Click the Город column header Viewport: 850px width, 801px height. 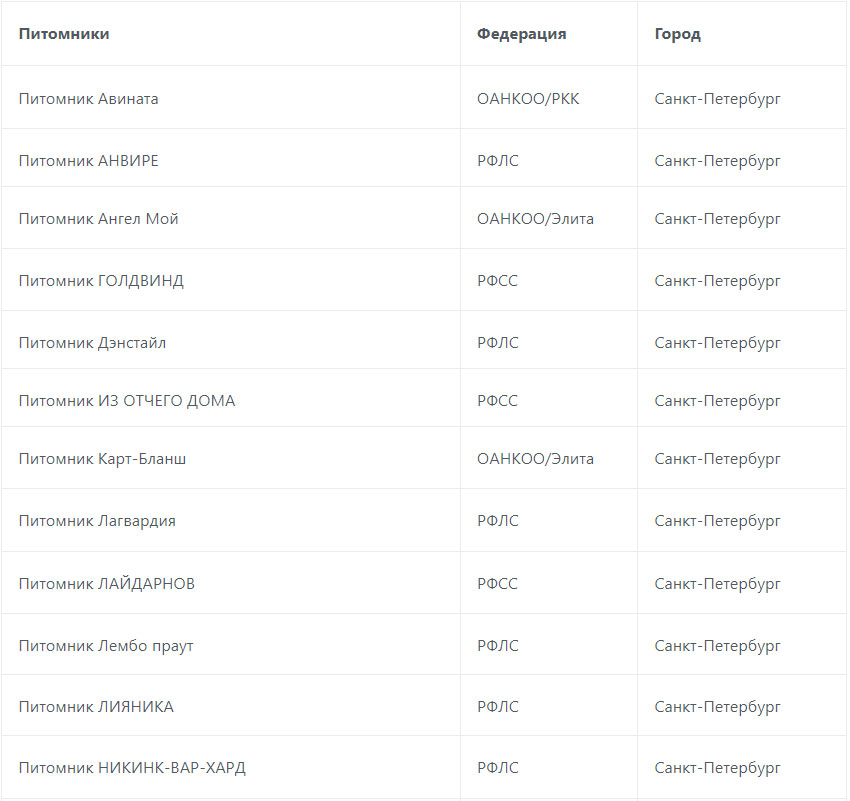click(677, 34)
